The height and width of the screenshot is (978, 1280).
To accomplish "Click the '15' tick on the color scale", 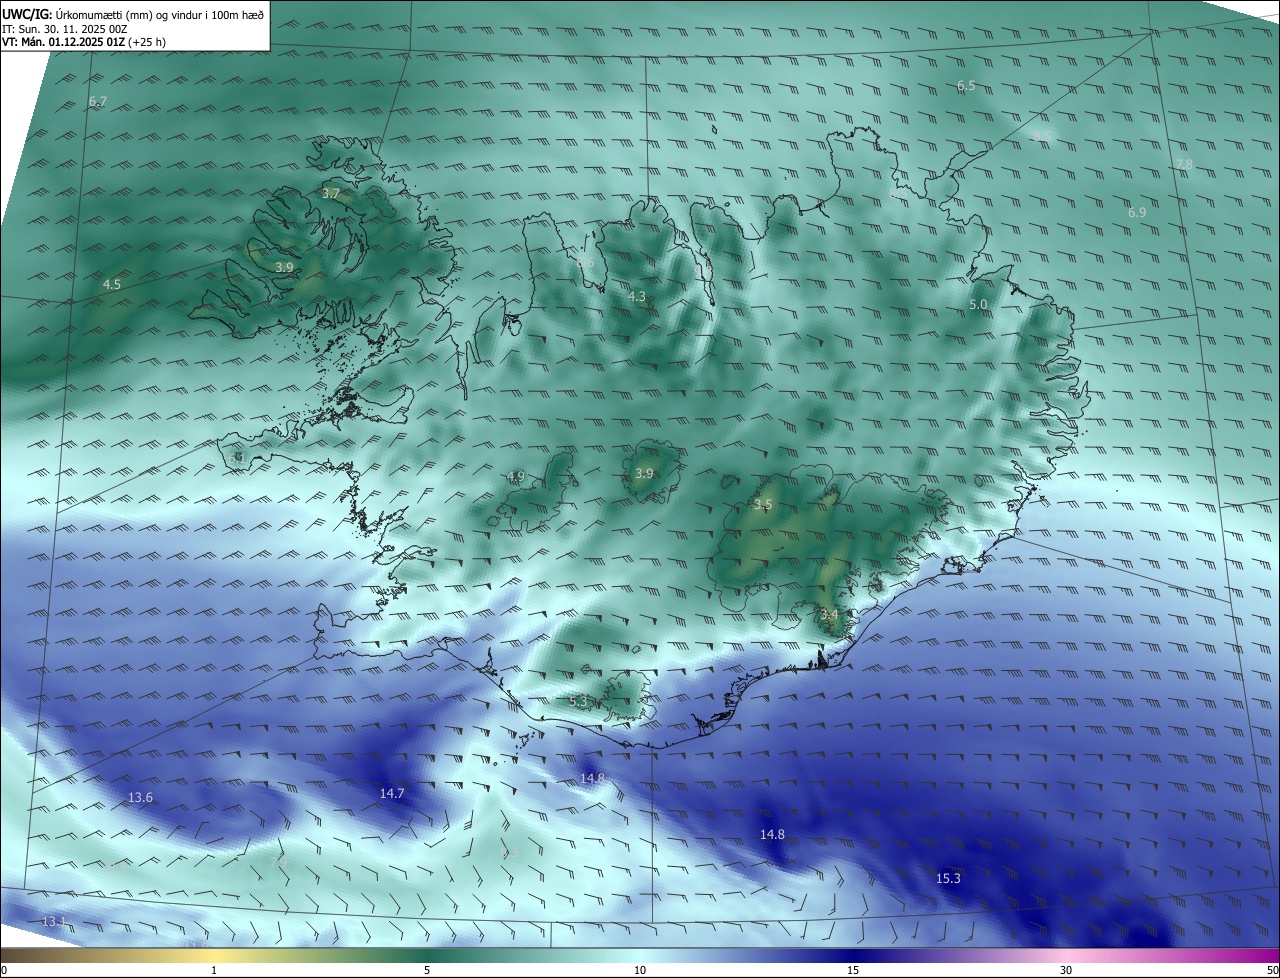I will [x=853, y=970].
